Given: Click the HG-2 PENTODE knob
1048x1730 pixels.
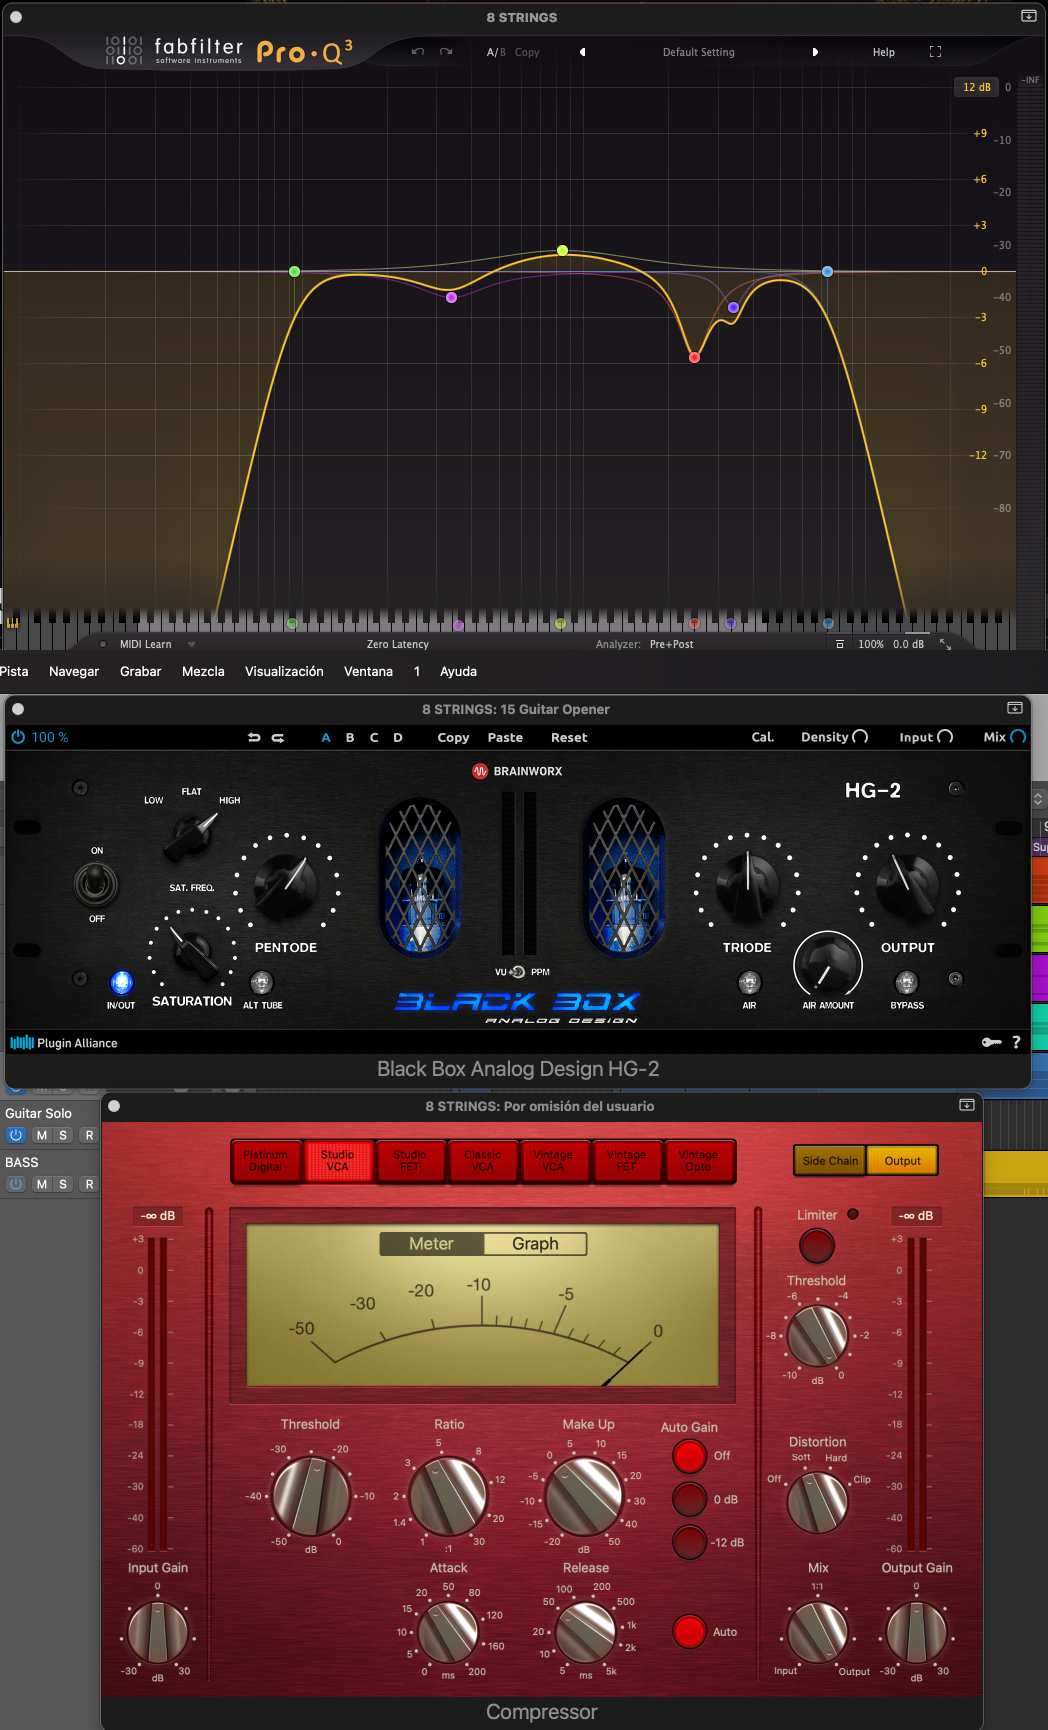Looking at the screenshot, I should tap(286, 885).
